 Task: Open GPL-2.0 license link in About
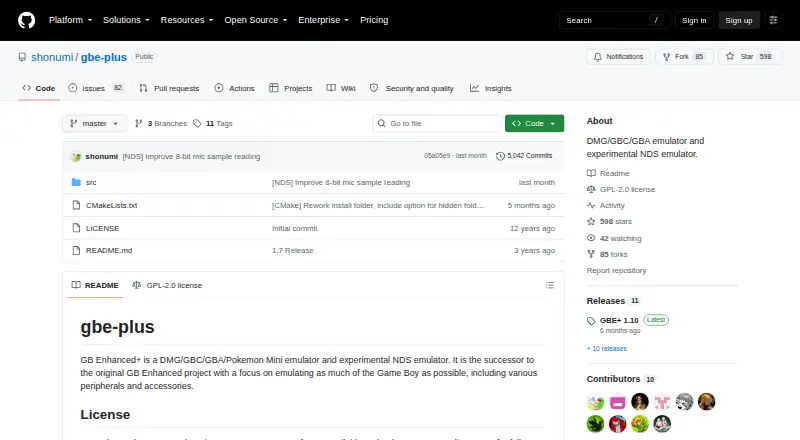pyautogui.click(x=621, y=189)
